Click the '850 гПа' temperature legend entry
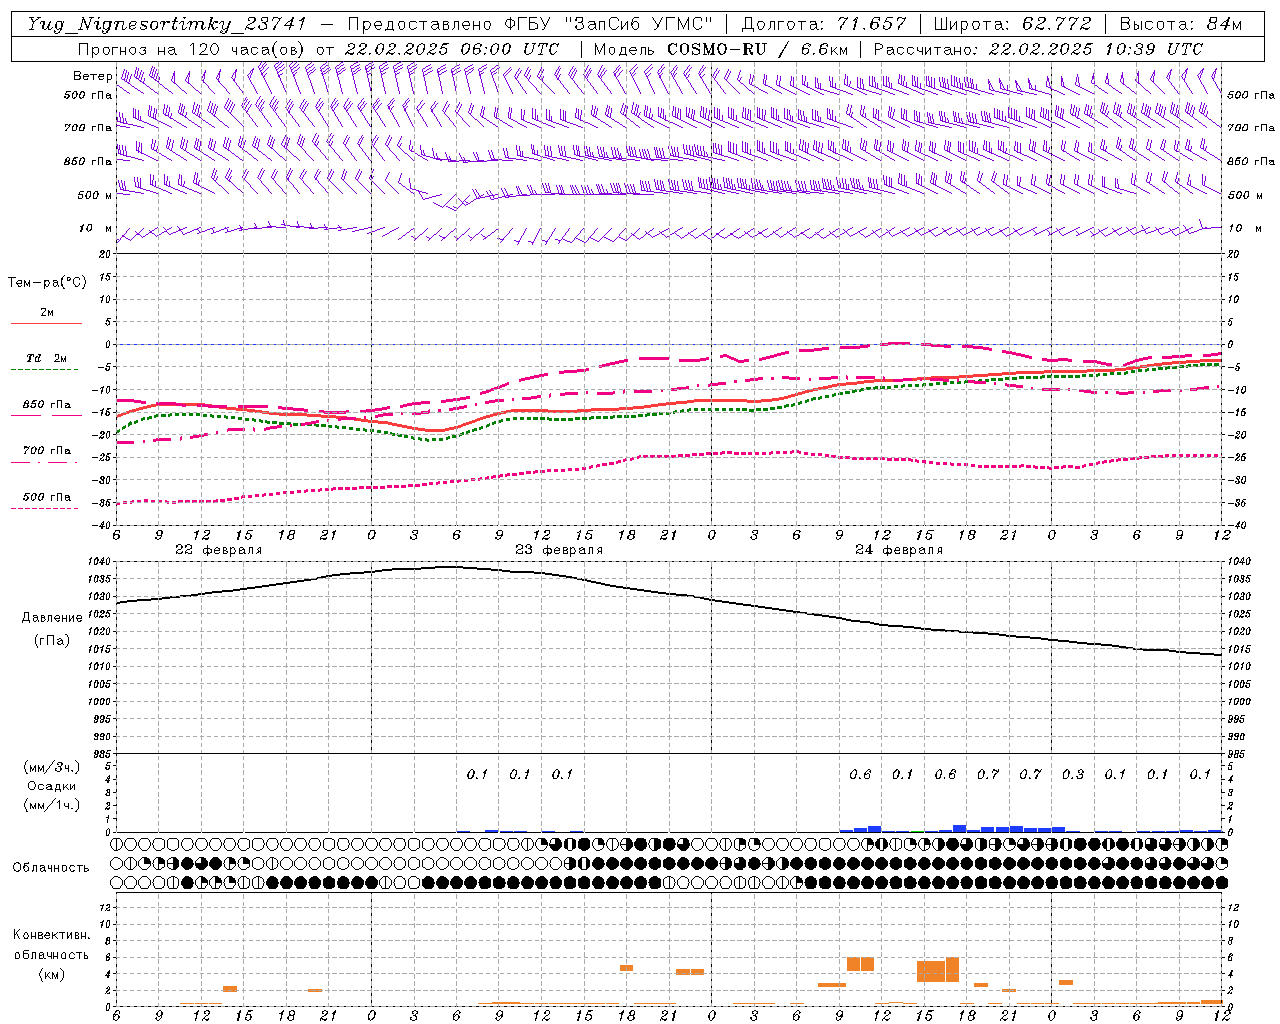1280x1024 pixels. point(47,405)
